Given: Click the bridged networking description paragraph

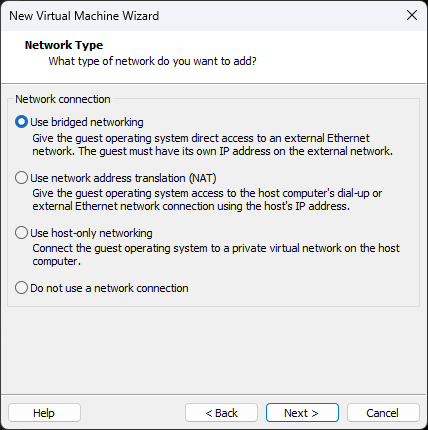Looking at the screenshot, I should pos(212,144).
